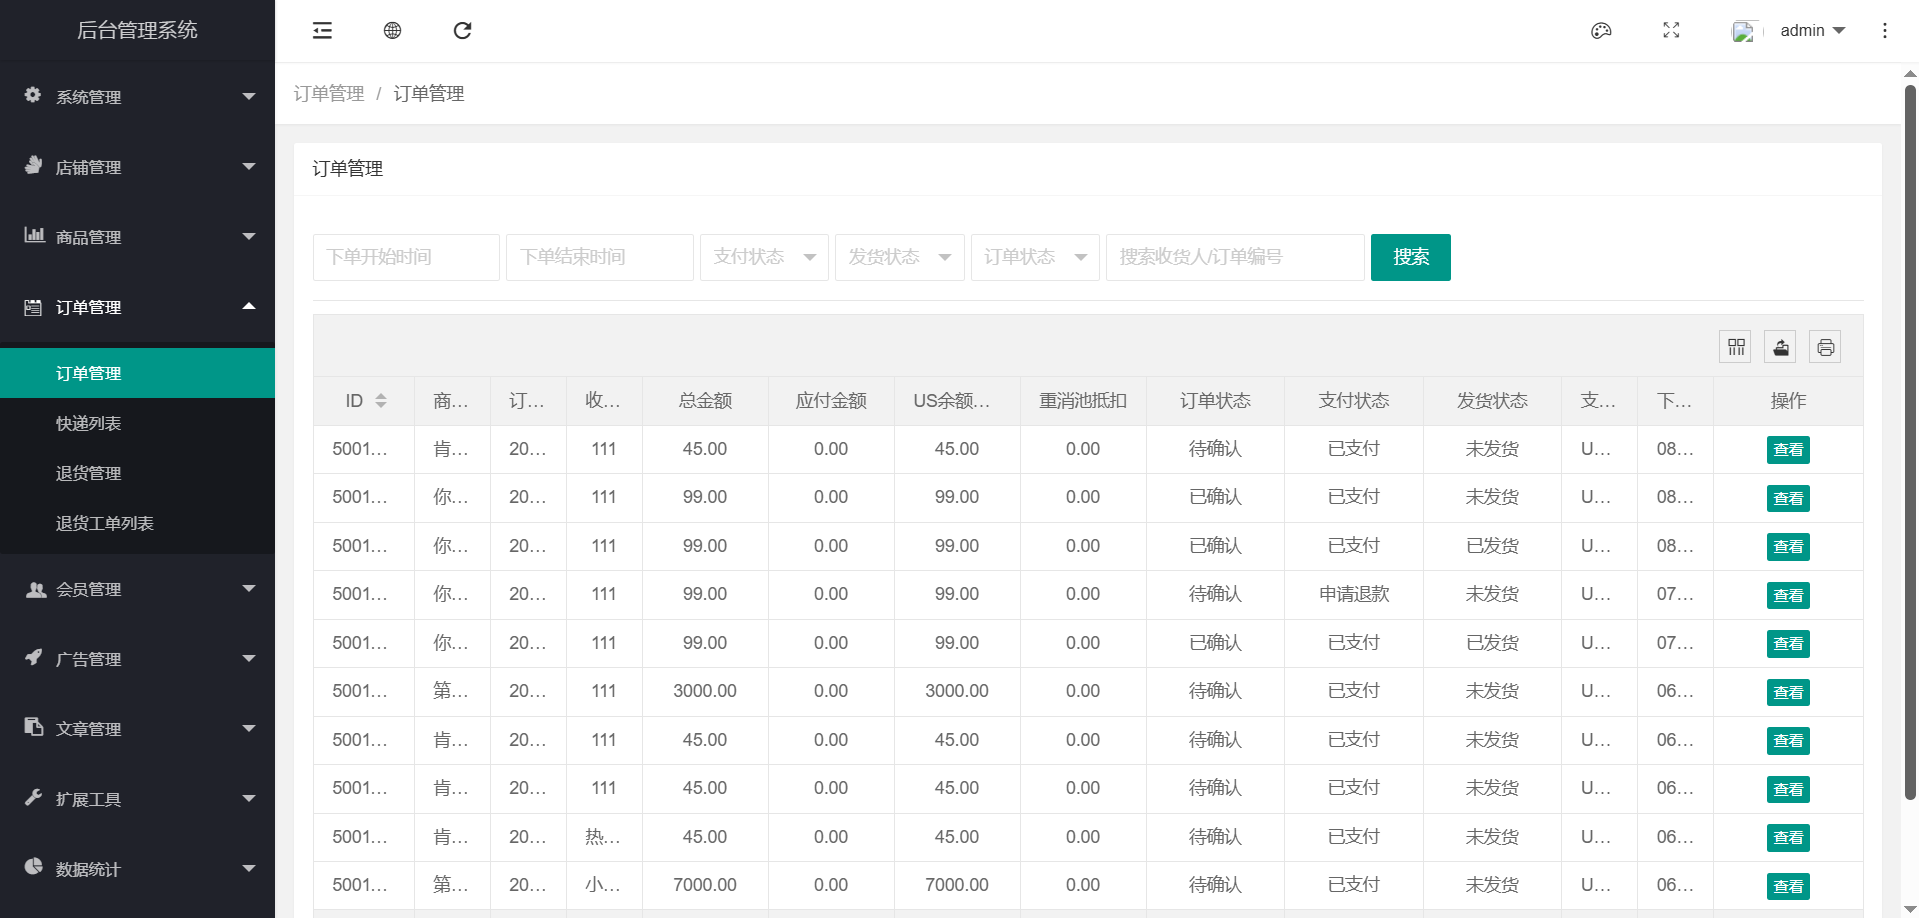Click 查看 for the 3000.00 order
Image resolution: width=1919 pixels, height=918 pixels.
pos(1787,692)
